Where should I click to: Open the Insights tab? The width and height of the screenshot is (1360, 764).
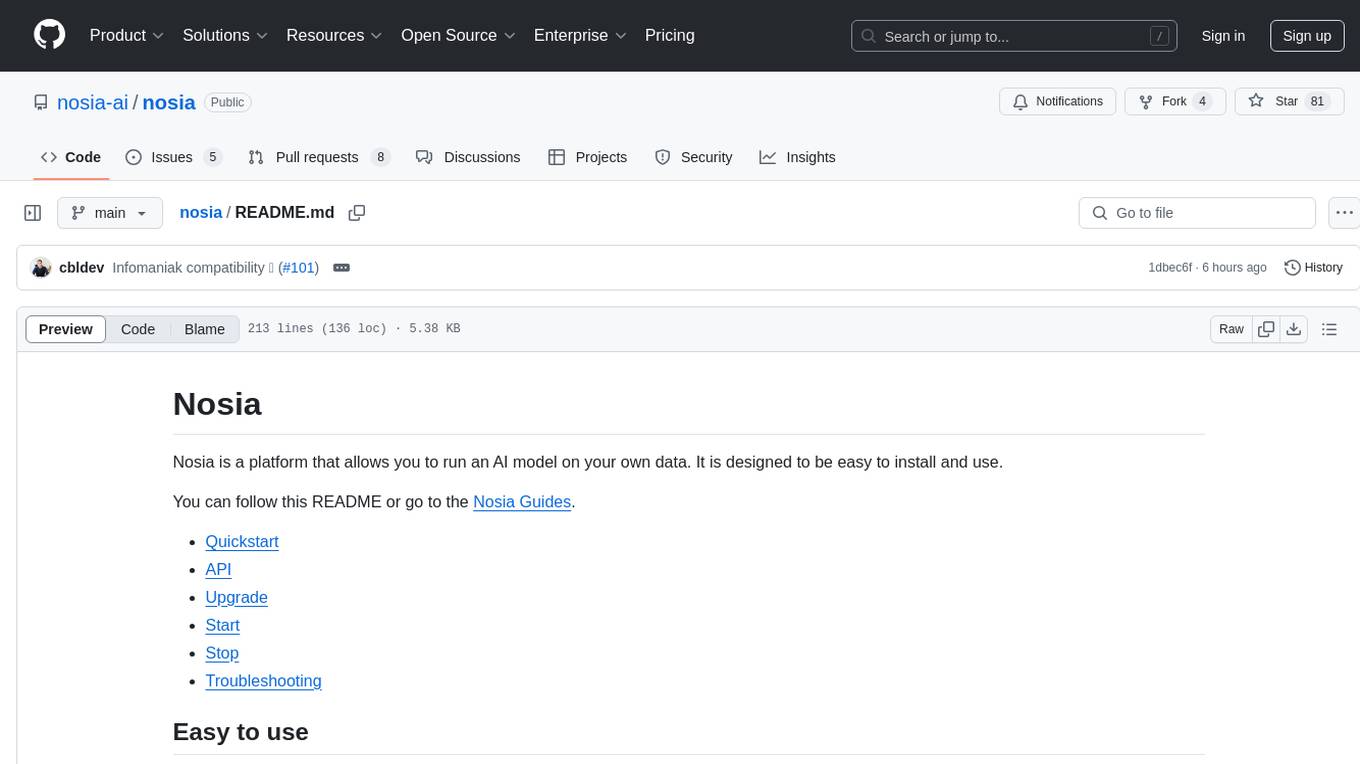(798, 157)
